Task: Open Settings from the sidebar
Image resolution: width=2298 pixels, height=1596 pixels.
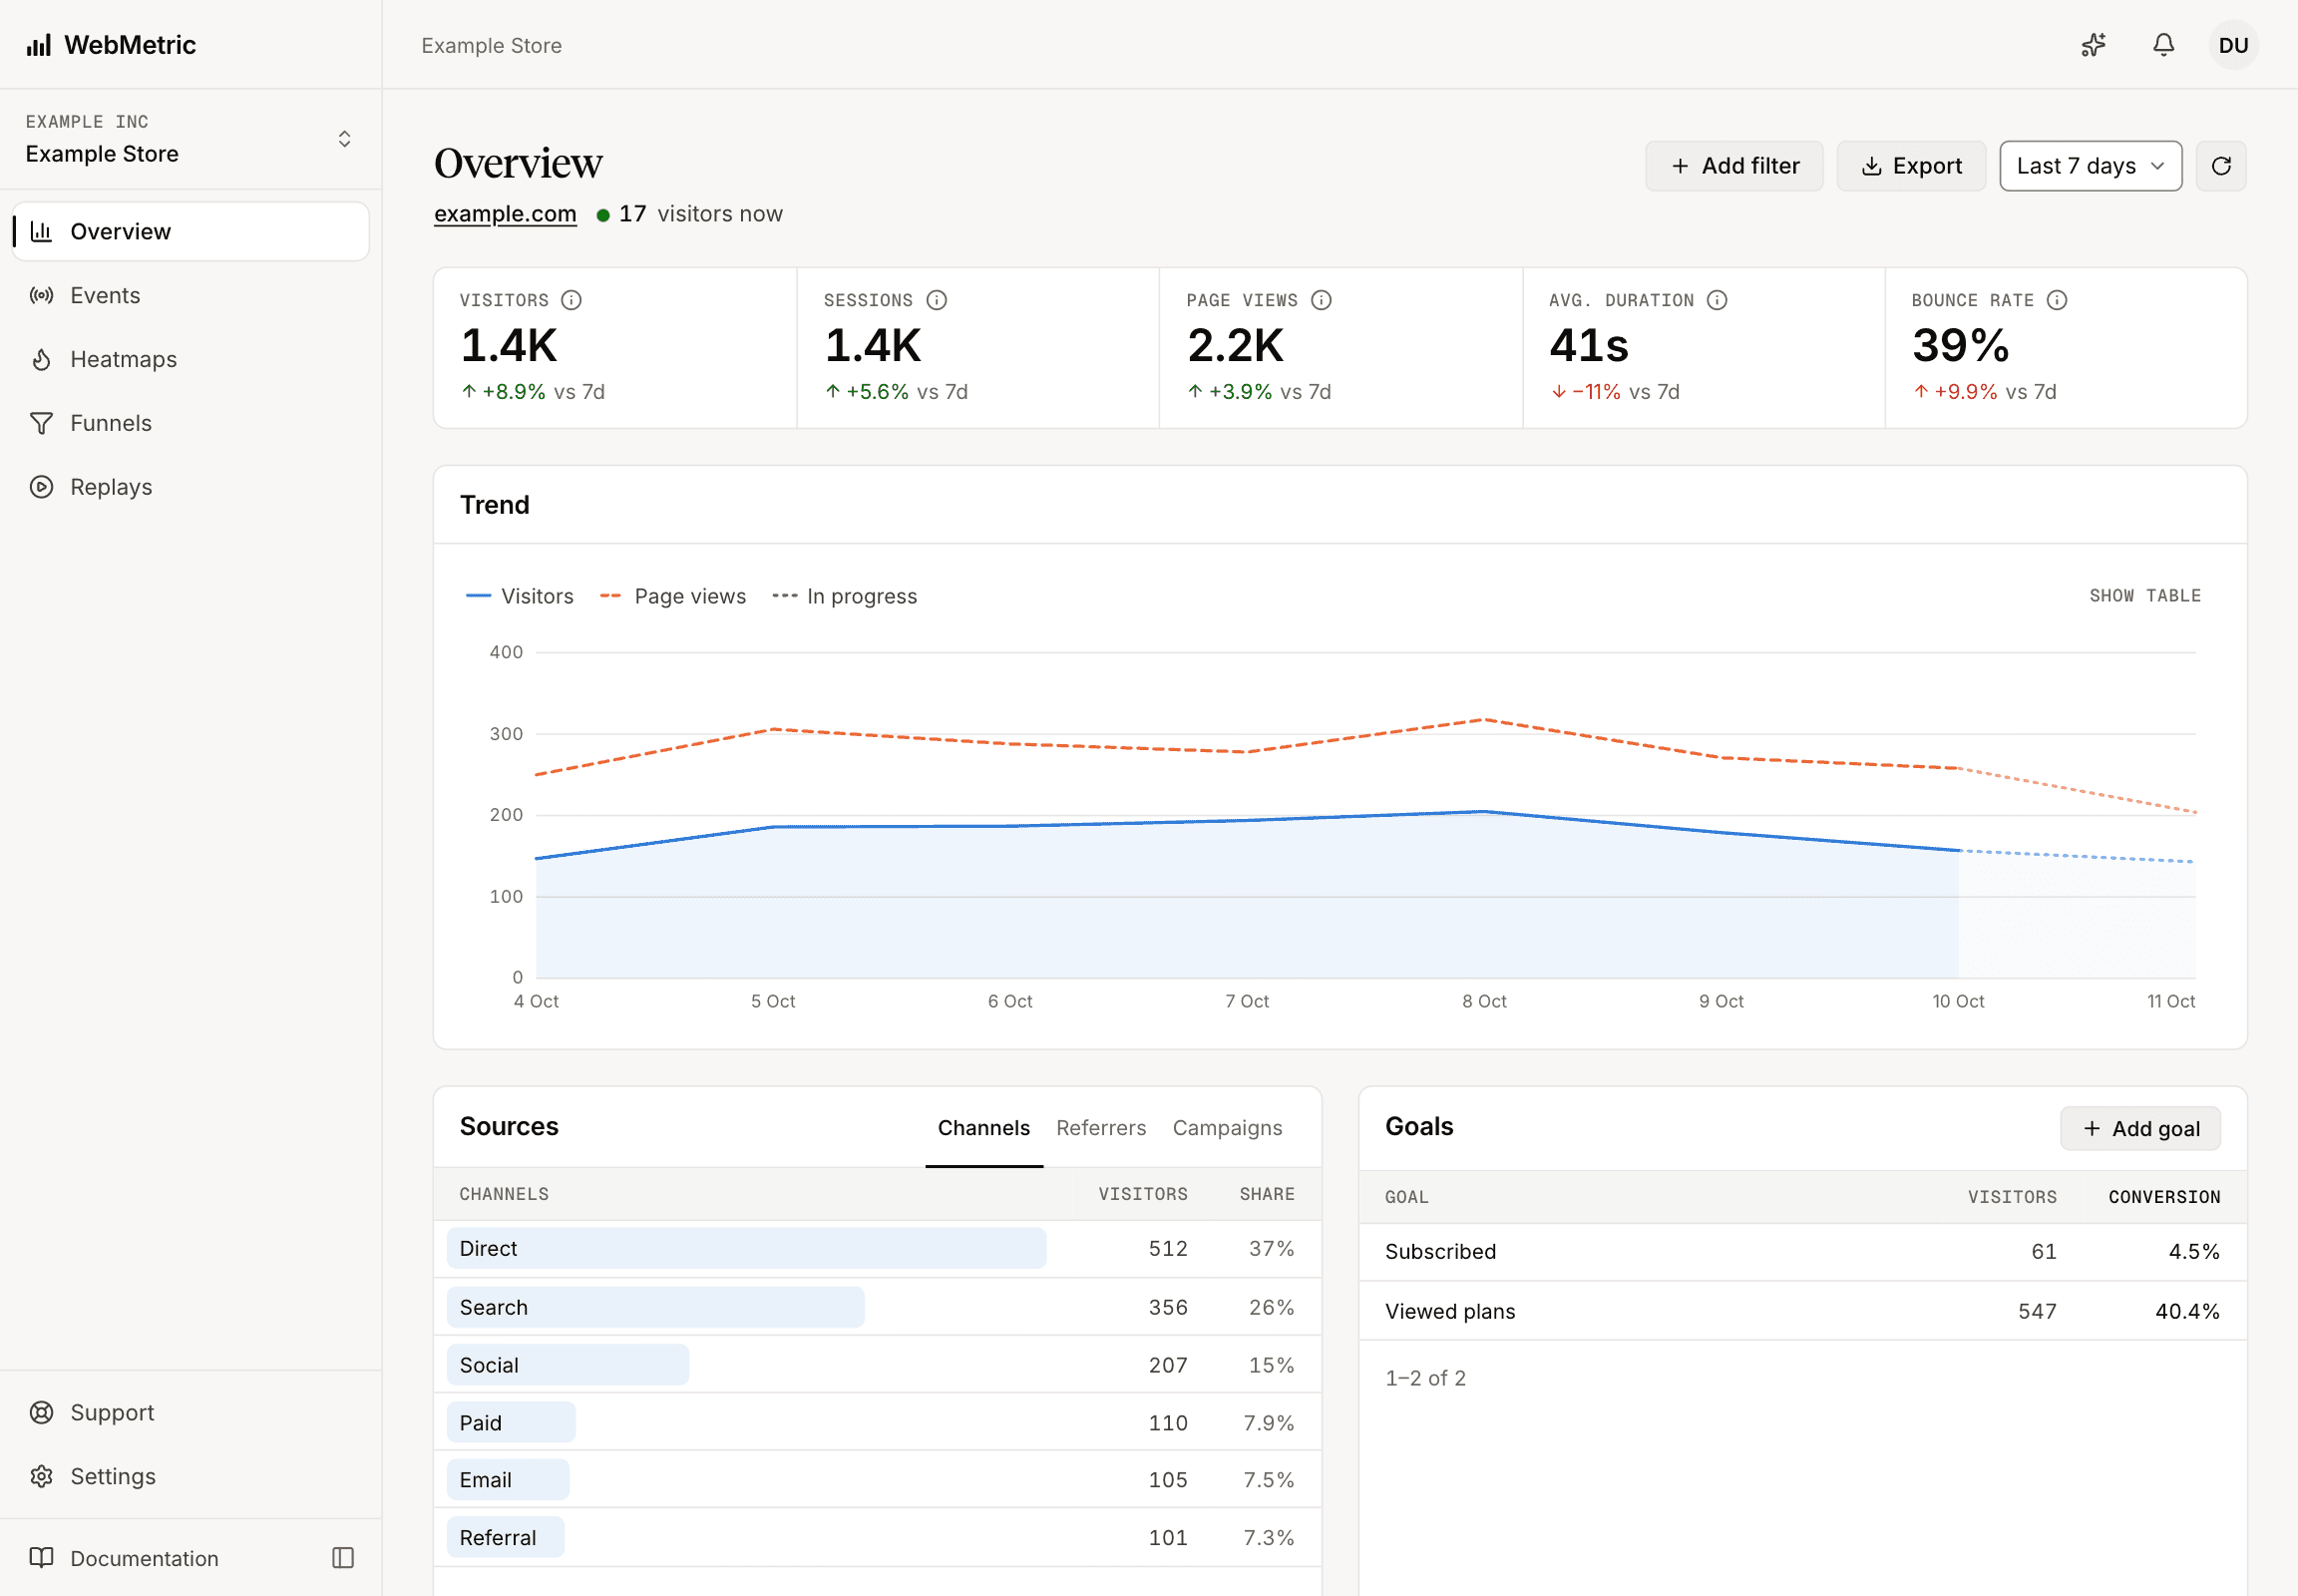Action: point(191,1476)
